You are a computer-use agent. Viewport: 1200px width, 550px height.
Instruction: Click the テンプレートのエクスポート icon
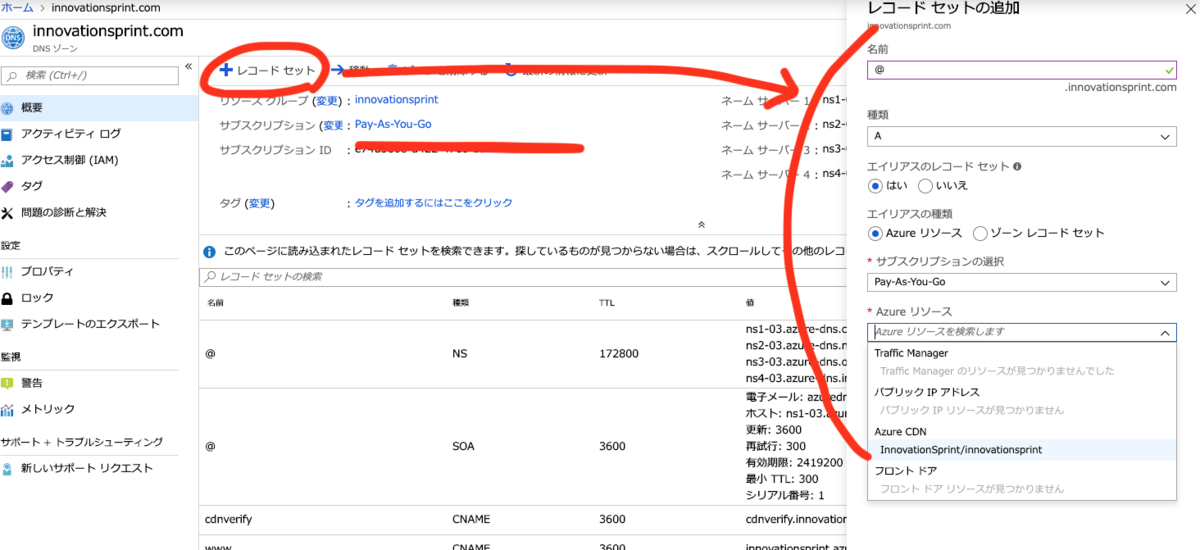pyautogui.click(x=8, y=324)
